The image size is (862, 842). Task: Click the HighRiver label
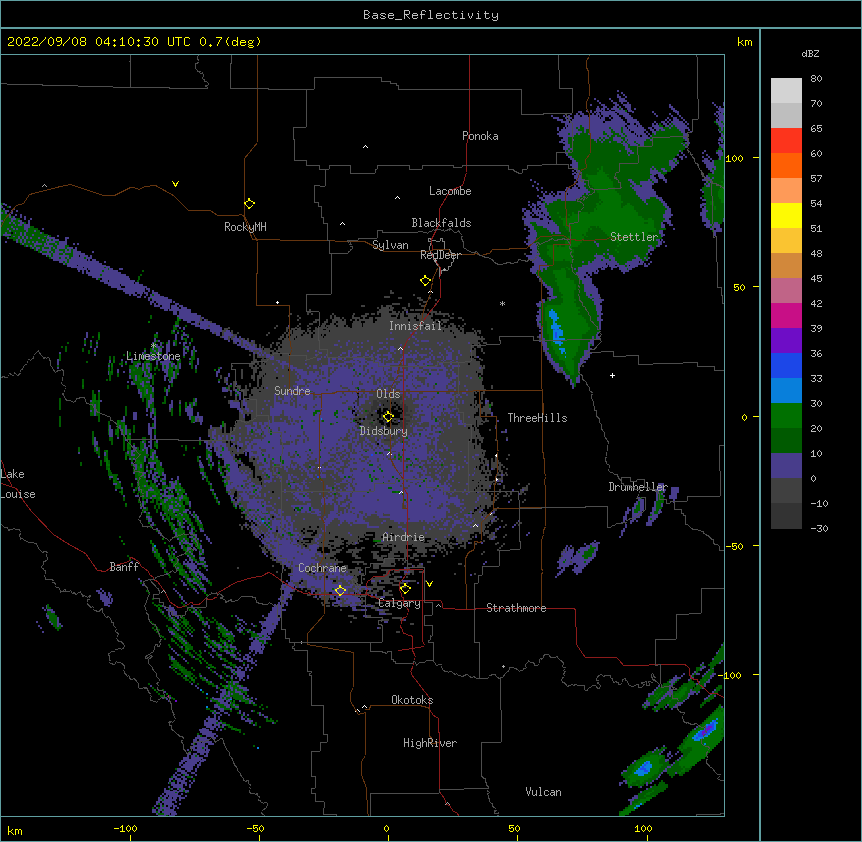click(x=430, y=743)
